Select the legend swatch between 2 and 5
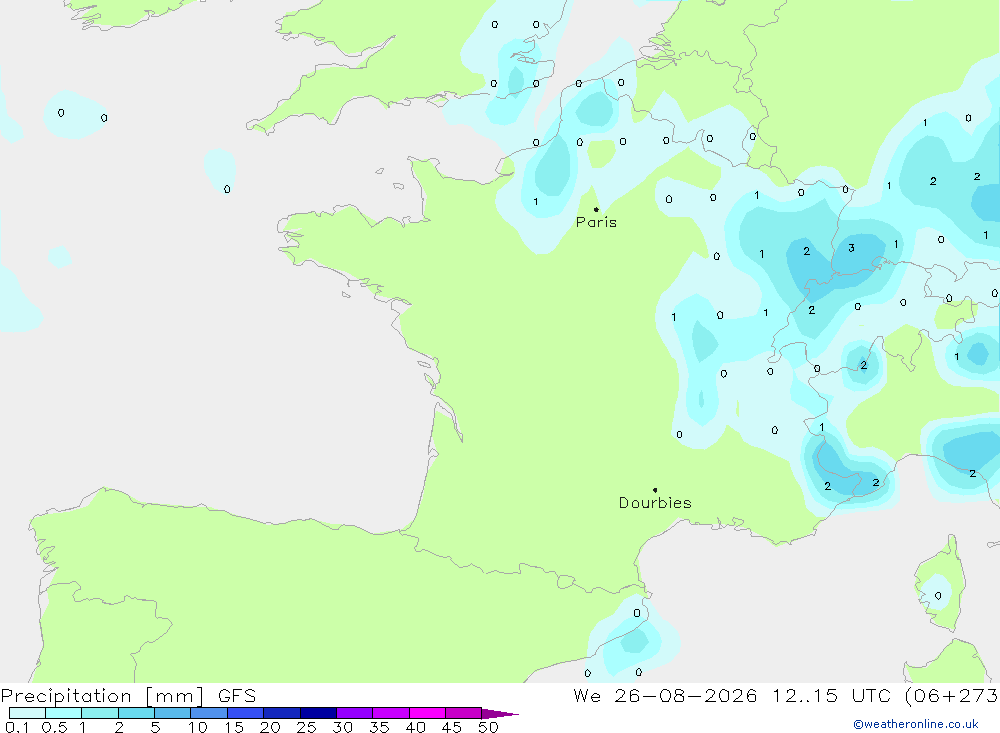Screen dimensions: 1000x733 point(136,713)
